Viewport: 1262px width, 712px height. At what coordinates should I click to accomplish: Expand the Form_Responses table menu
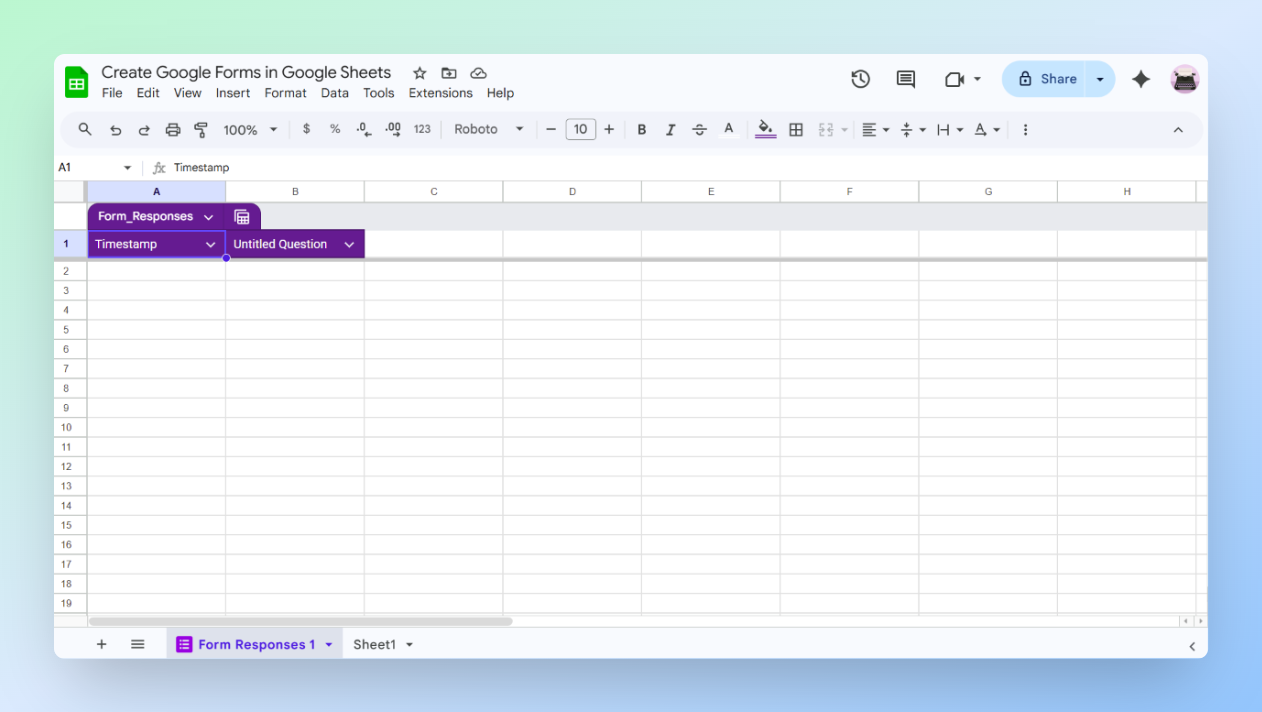tap(208, 217)
